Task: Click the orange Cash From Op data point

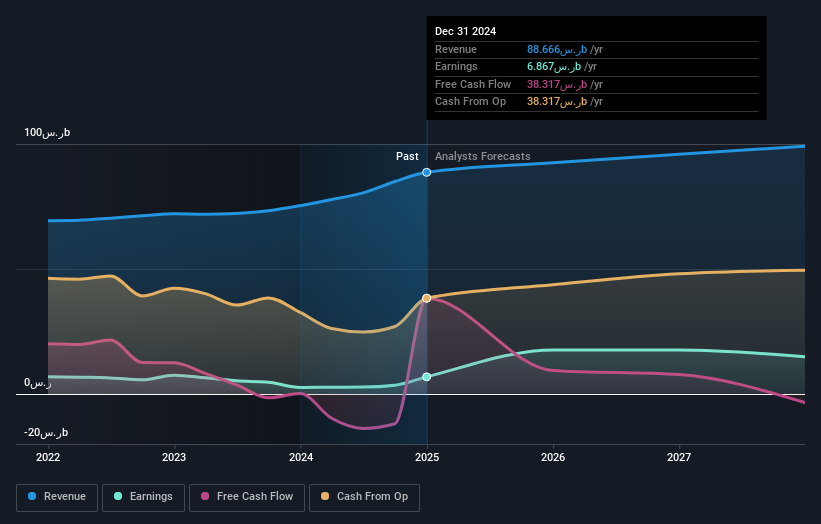Action: 427,298
